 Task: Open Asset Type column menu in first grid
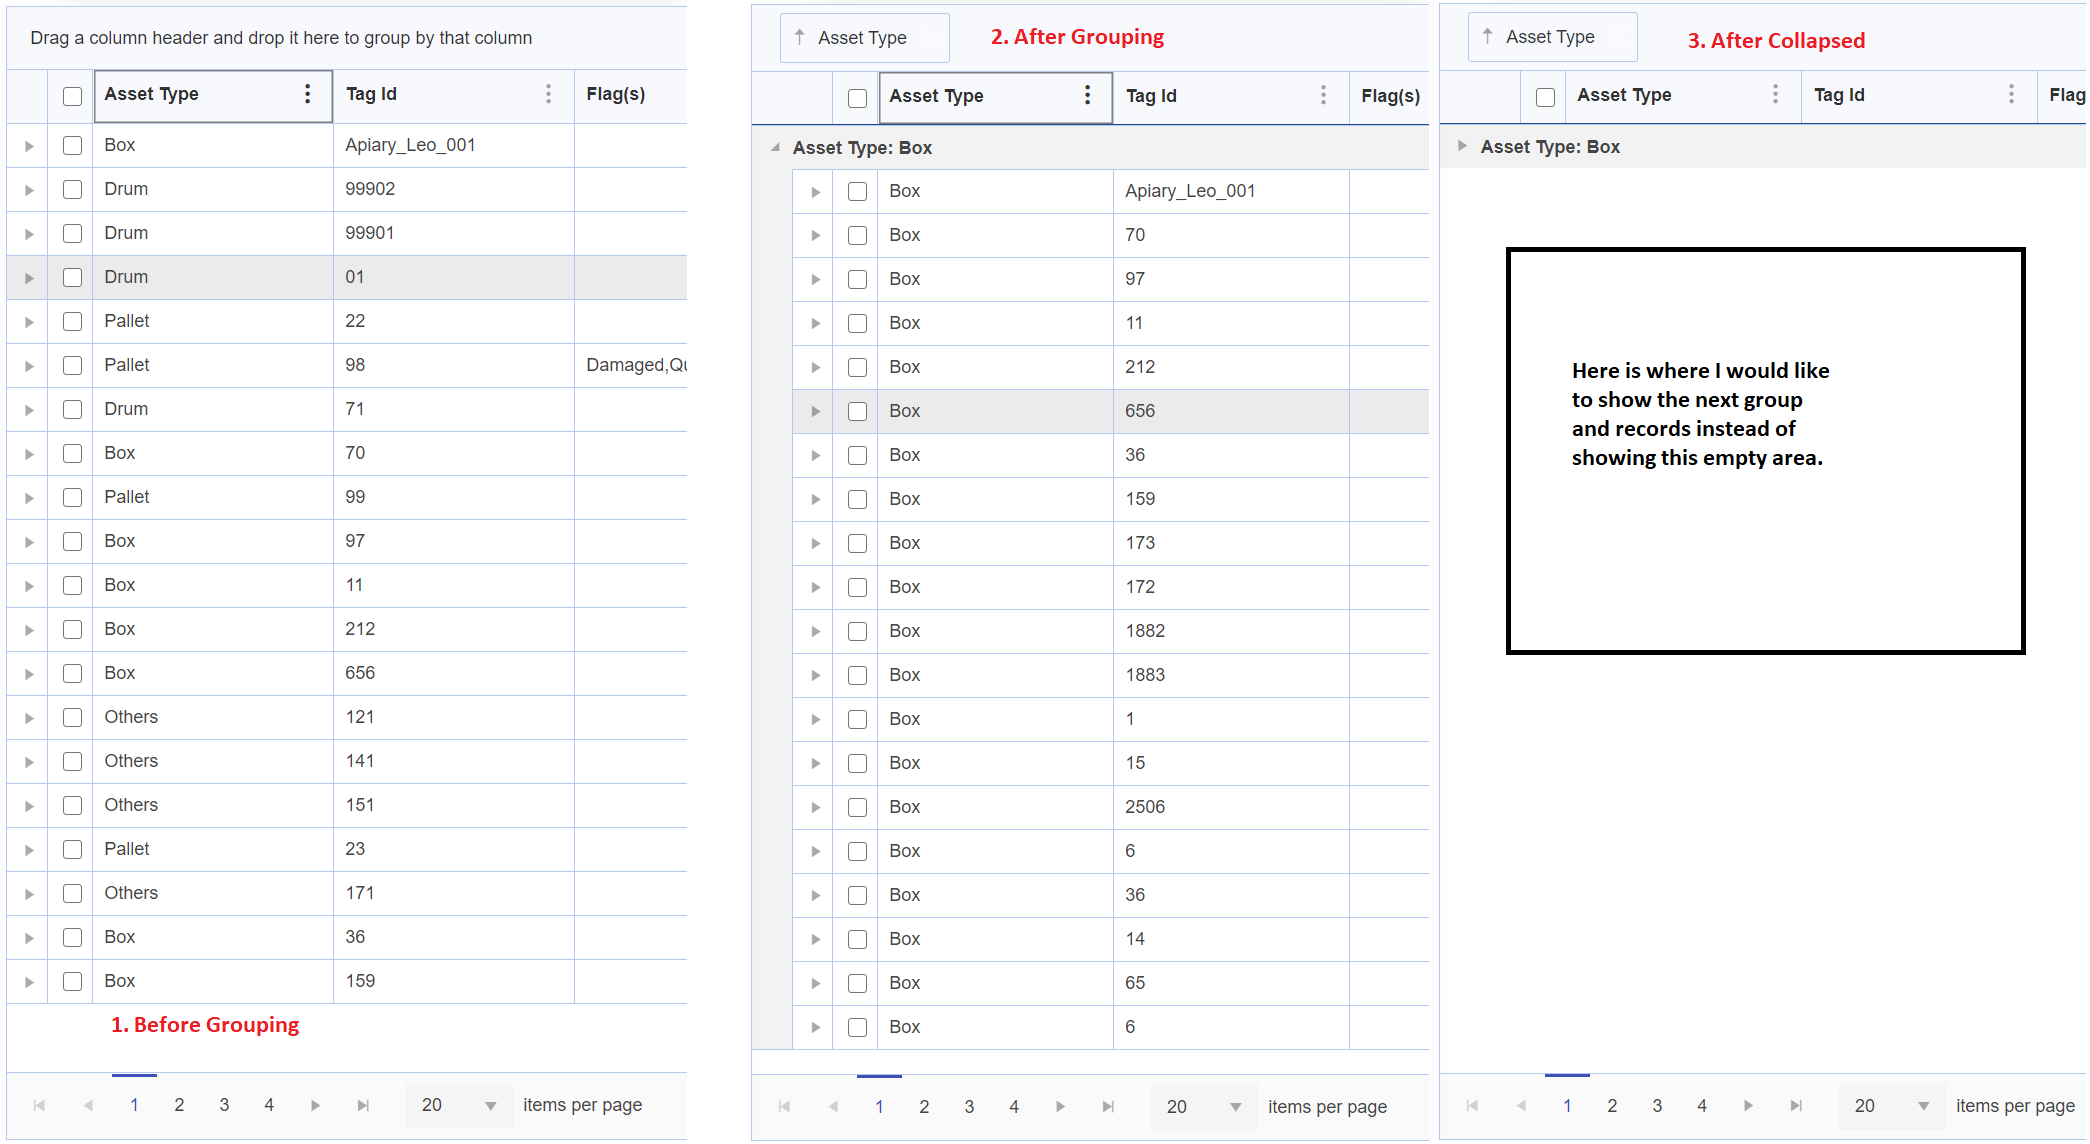(307, 94)
